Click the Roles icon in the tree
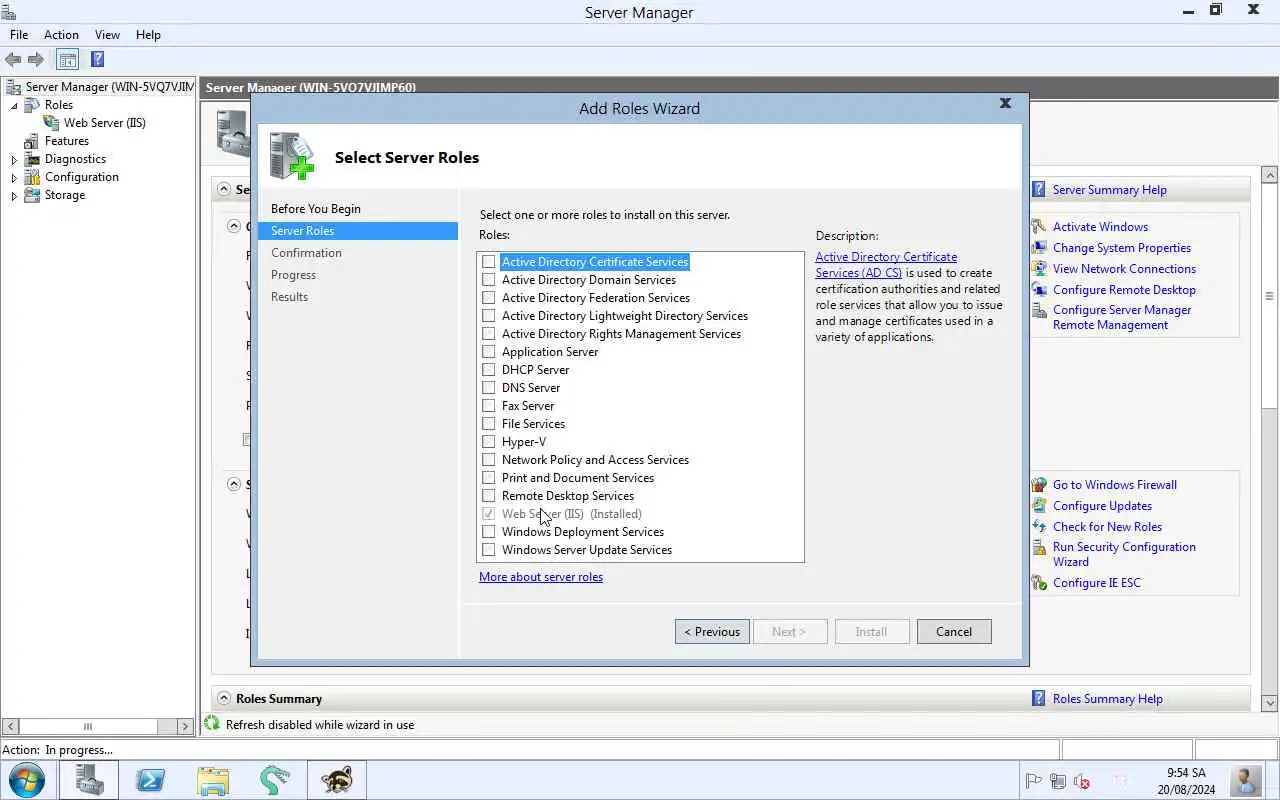The image size is (1280, 800). 32,105
